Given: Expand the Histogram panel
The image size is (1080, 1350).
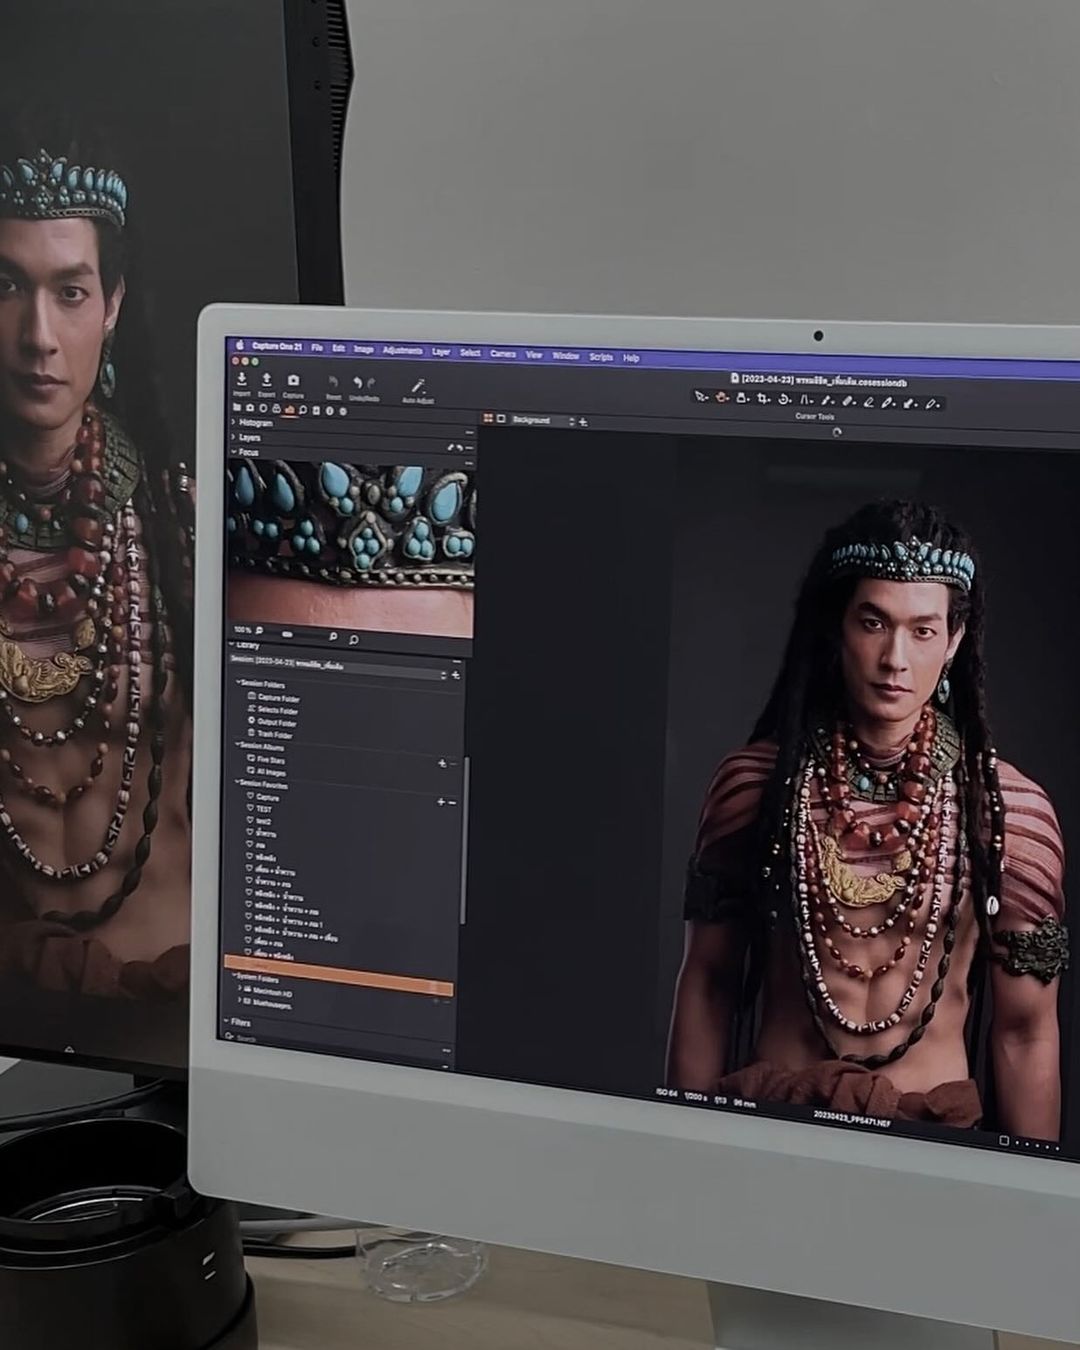Looking at the screenshot, I should [x=234, y=422].
